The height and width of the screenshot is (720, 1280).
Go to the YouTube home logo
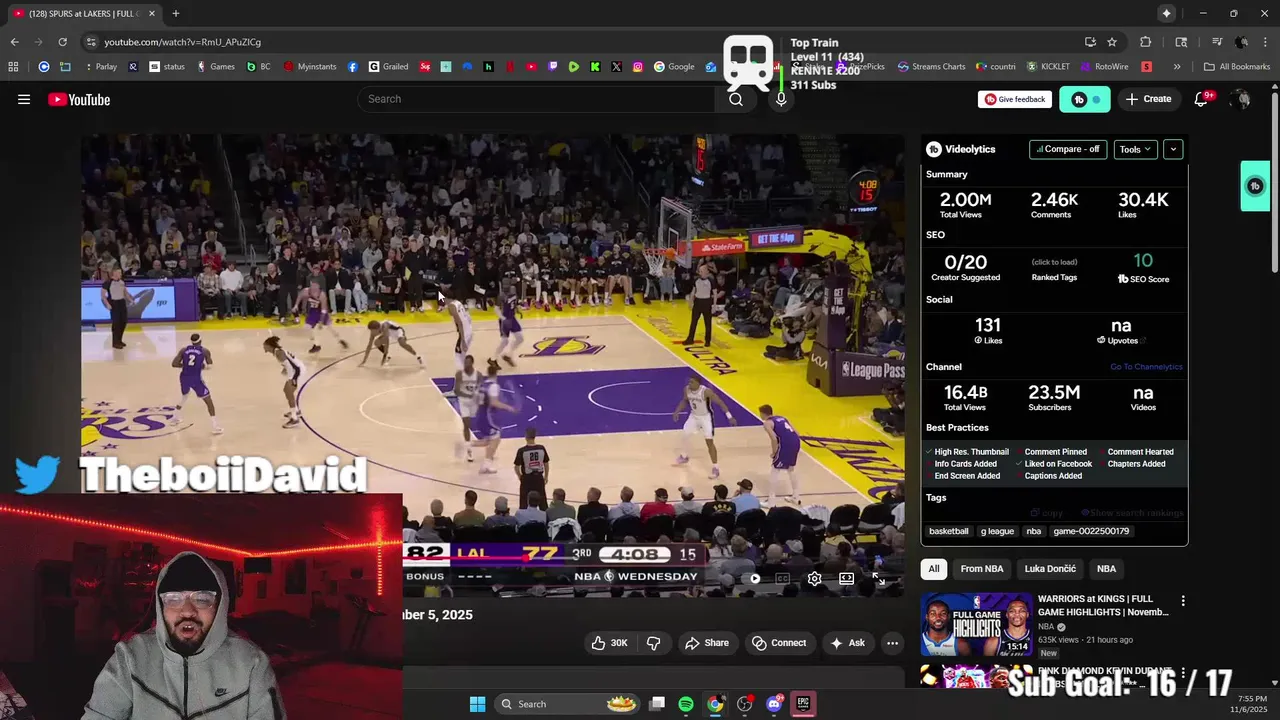[x=79, y=99]
